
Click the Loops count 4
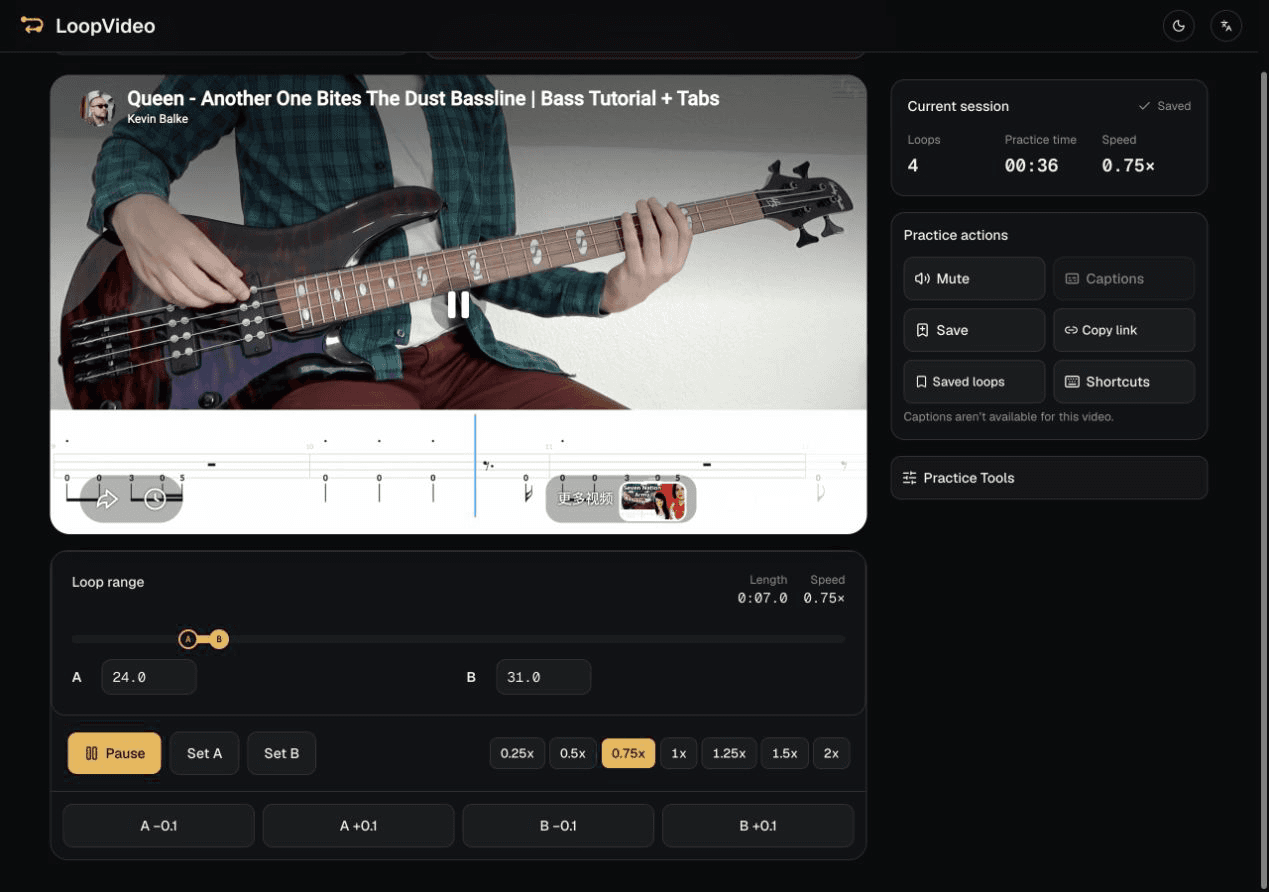tap(913, 166)
